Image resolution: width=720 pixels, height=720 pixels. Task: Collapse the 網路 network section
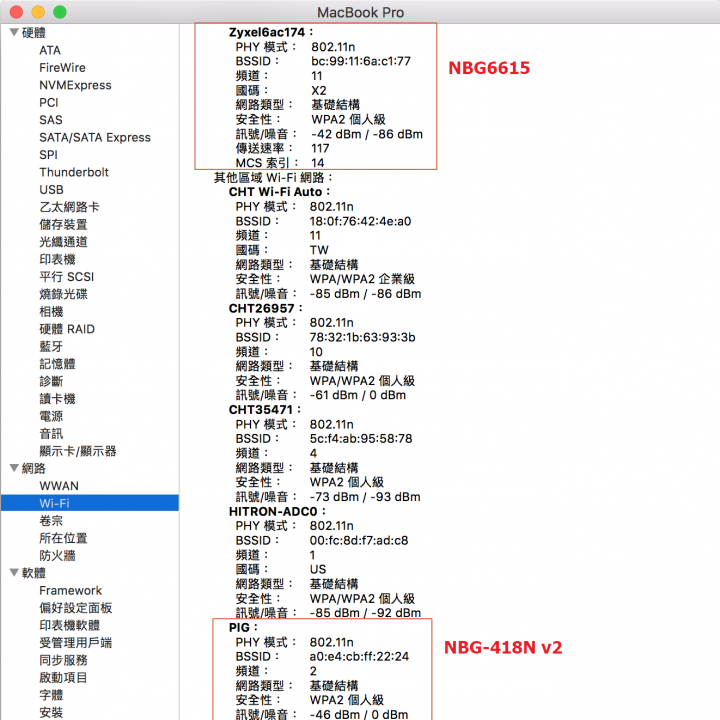coord(14,468)
